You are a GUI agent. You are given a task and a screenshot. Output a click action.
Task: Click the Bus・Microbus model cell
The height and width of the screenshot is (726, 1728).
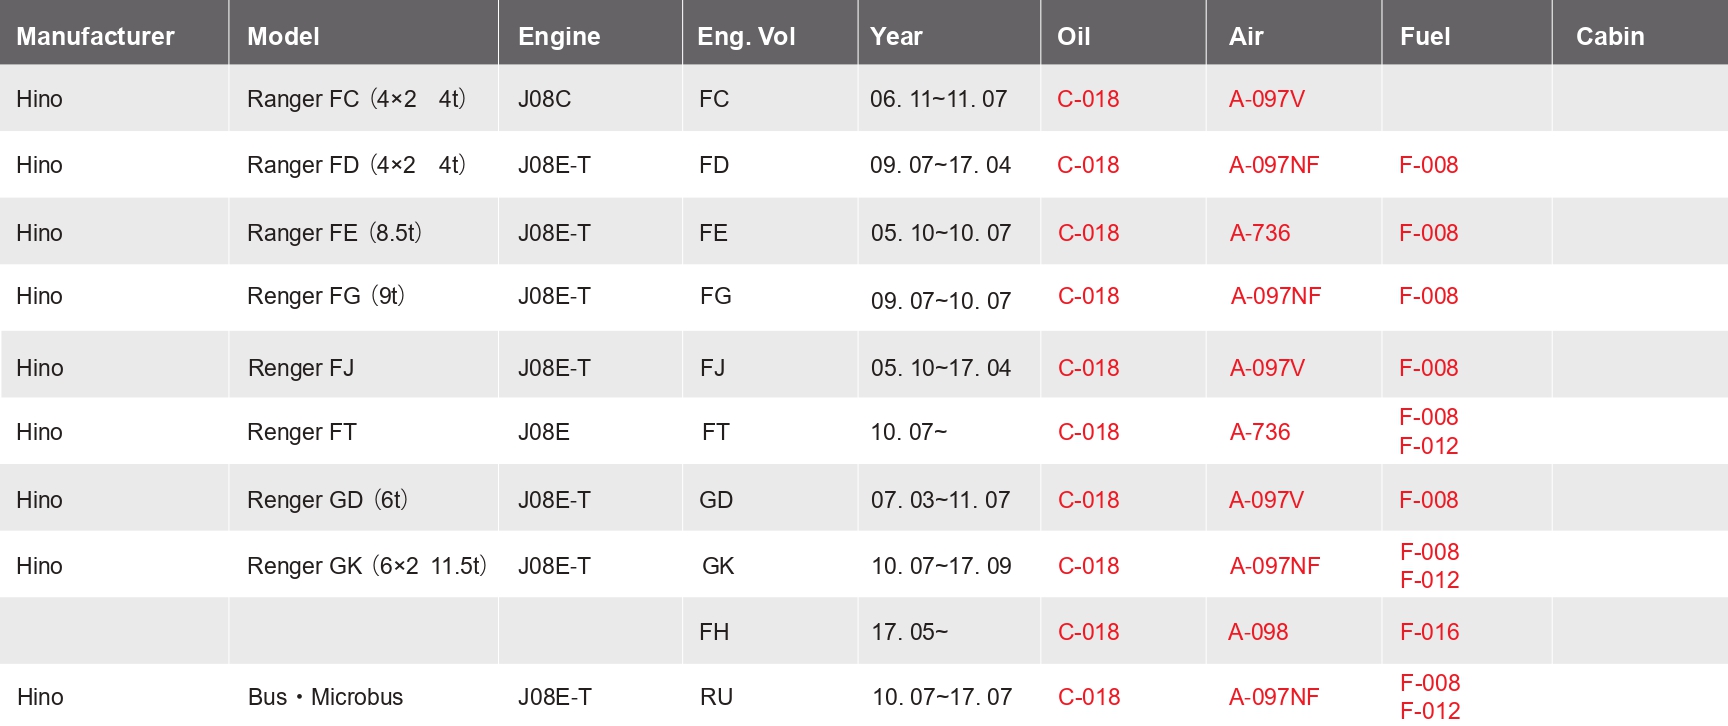tap(325, 697)
